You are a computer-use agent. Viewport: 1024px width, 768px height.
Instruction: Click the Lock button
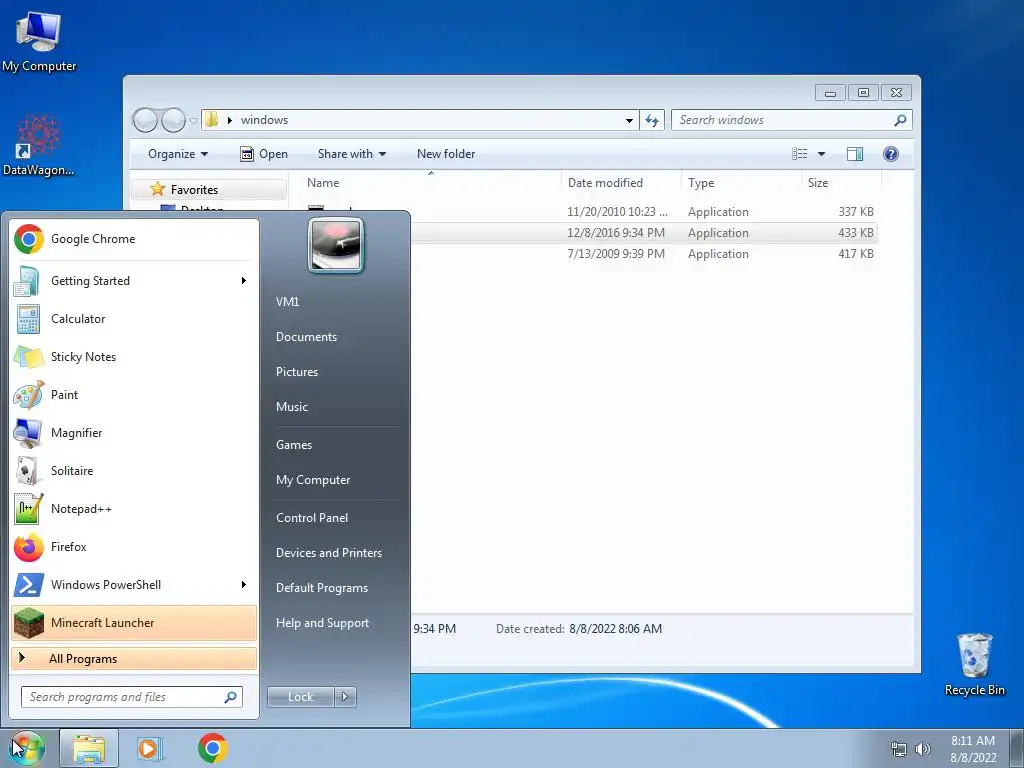coord(301,697)
